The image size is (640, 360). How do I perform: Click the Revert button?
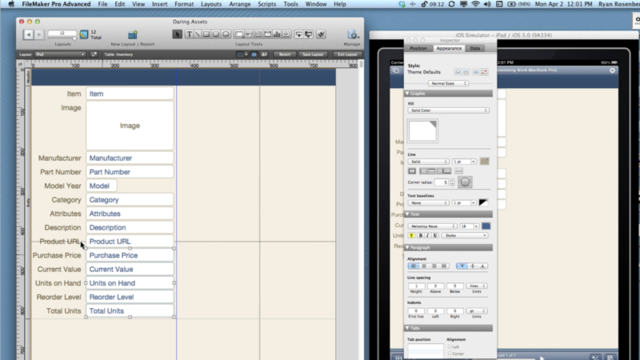point(284,54)
